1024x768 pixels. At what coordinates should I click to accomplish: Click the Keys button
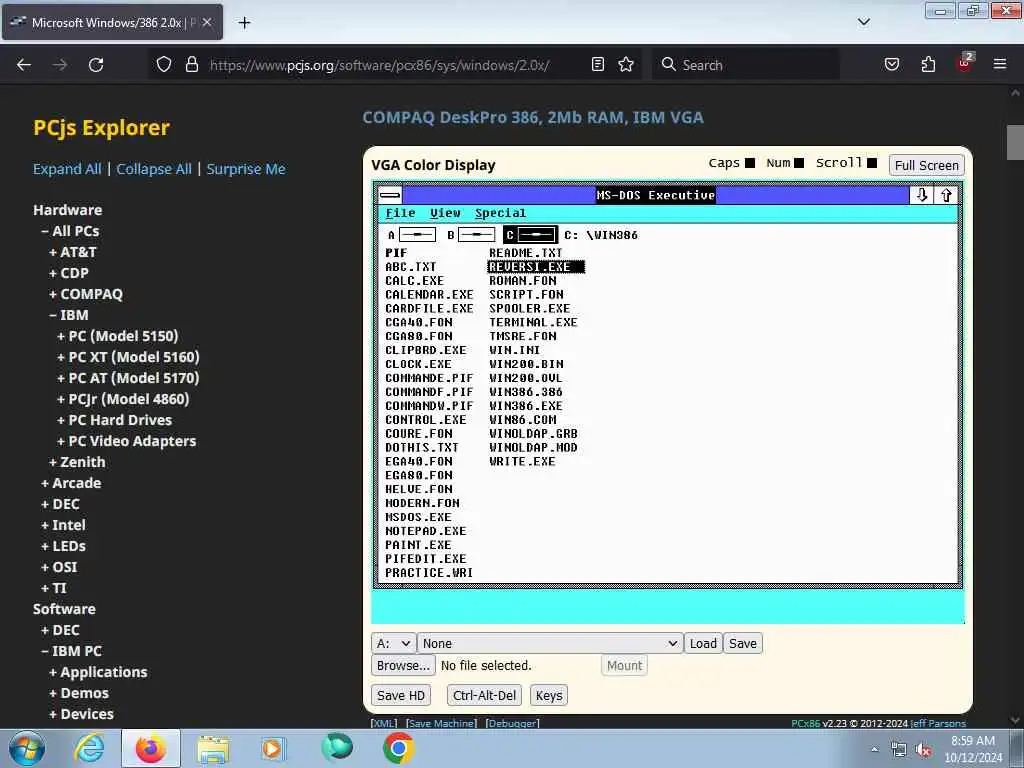[x=549, y=696]
